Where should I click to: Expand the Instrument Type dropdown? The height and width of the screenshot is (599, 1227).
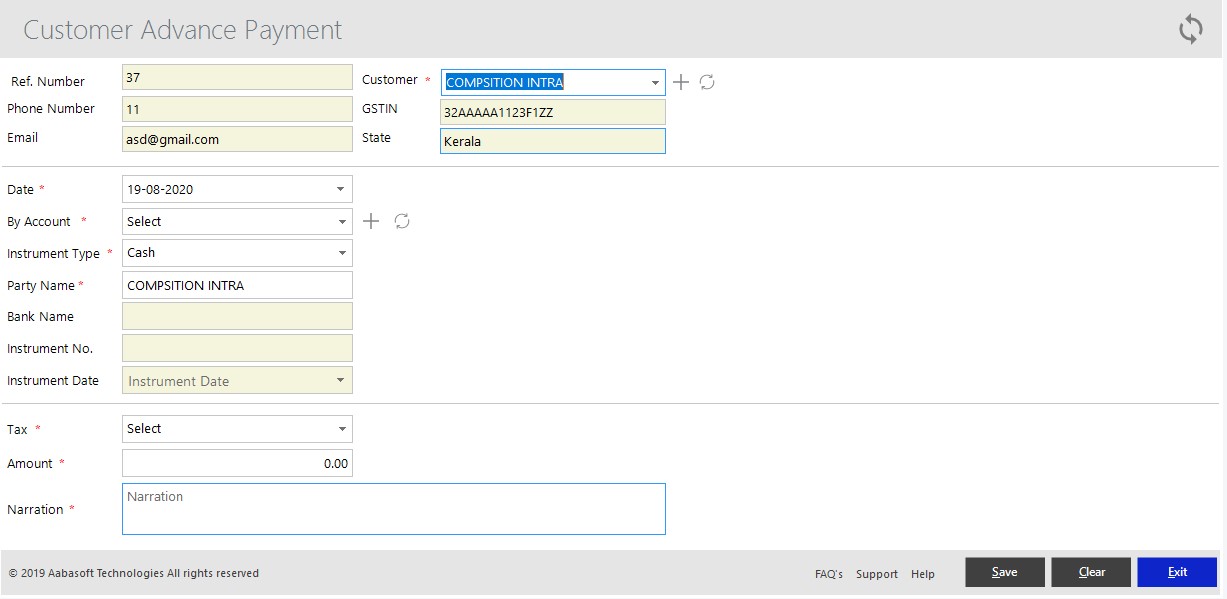340,253
